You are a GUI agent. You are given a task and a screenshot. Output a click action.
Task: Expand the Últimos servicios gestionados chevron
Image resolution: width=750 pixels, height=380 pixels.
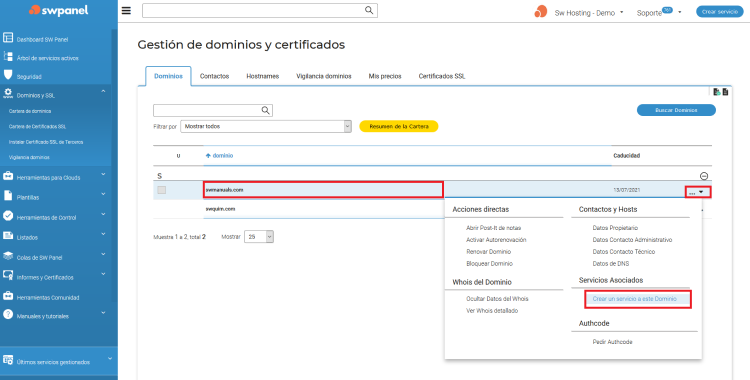(x=110, y=358)
